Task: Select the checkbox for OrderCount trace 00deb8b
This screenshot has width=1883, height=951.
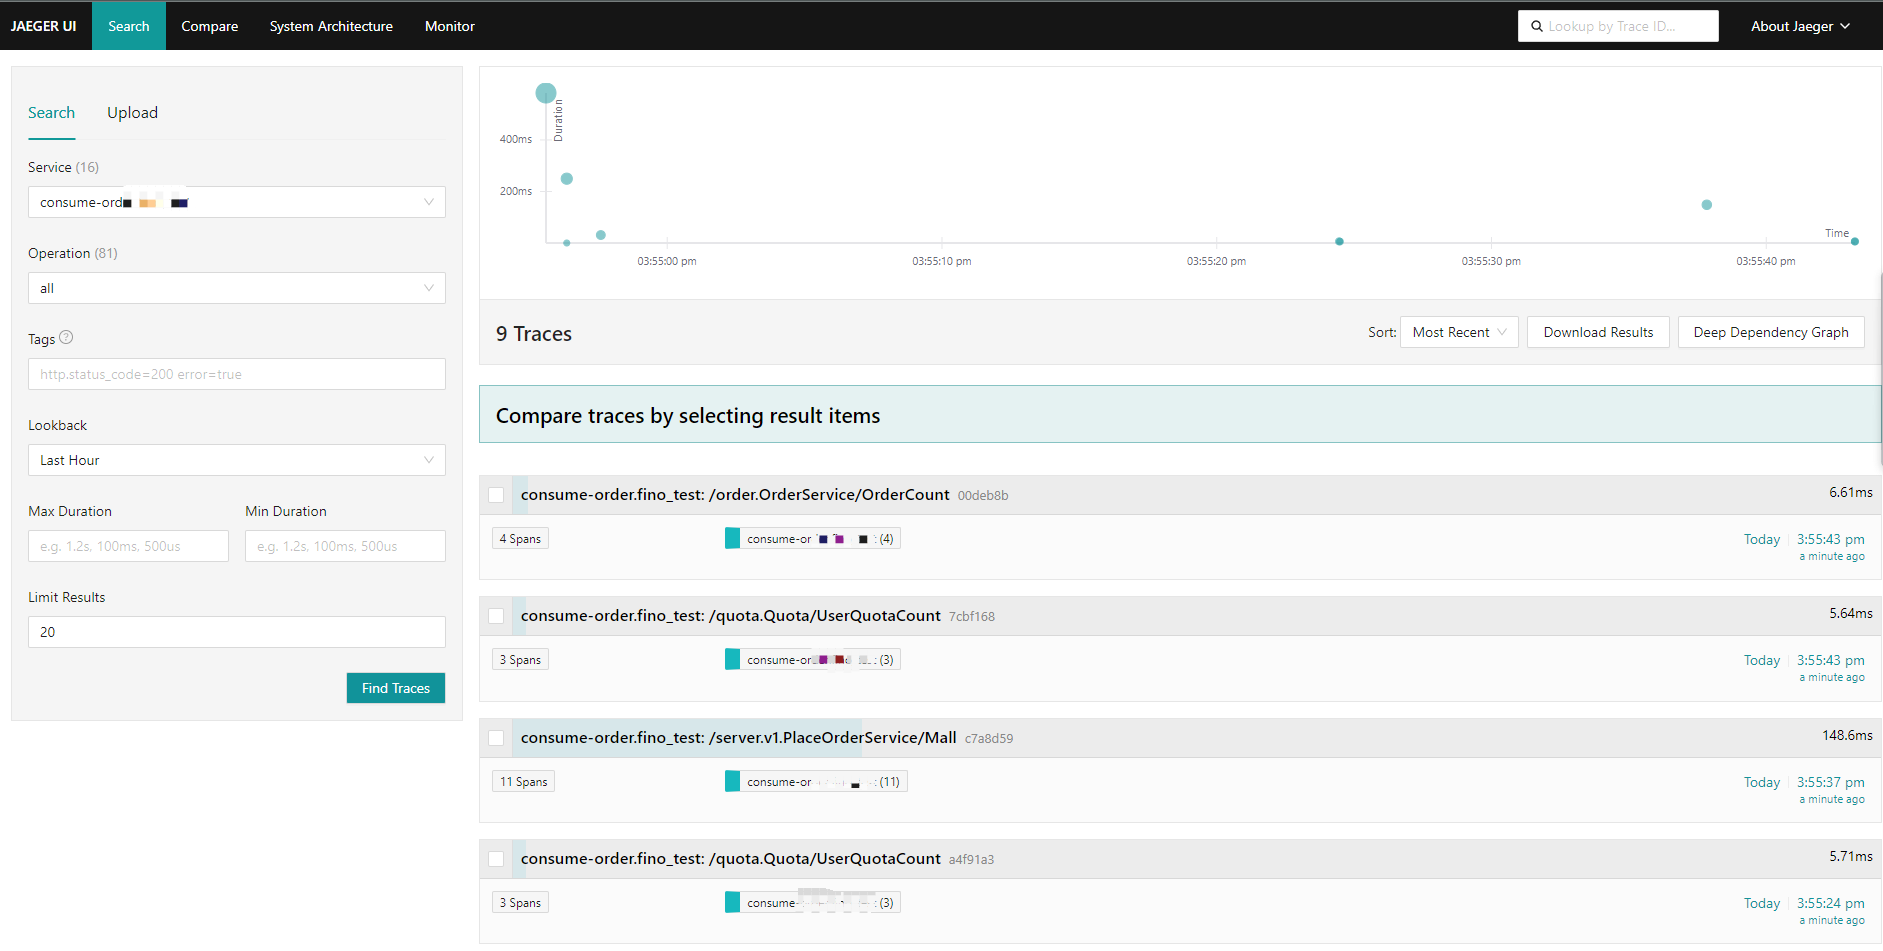Action: tap(496, 495)
